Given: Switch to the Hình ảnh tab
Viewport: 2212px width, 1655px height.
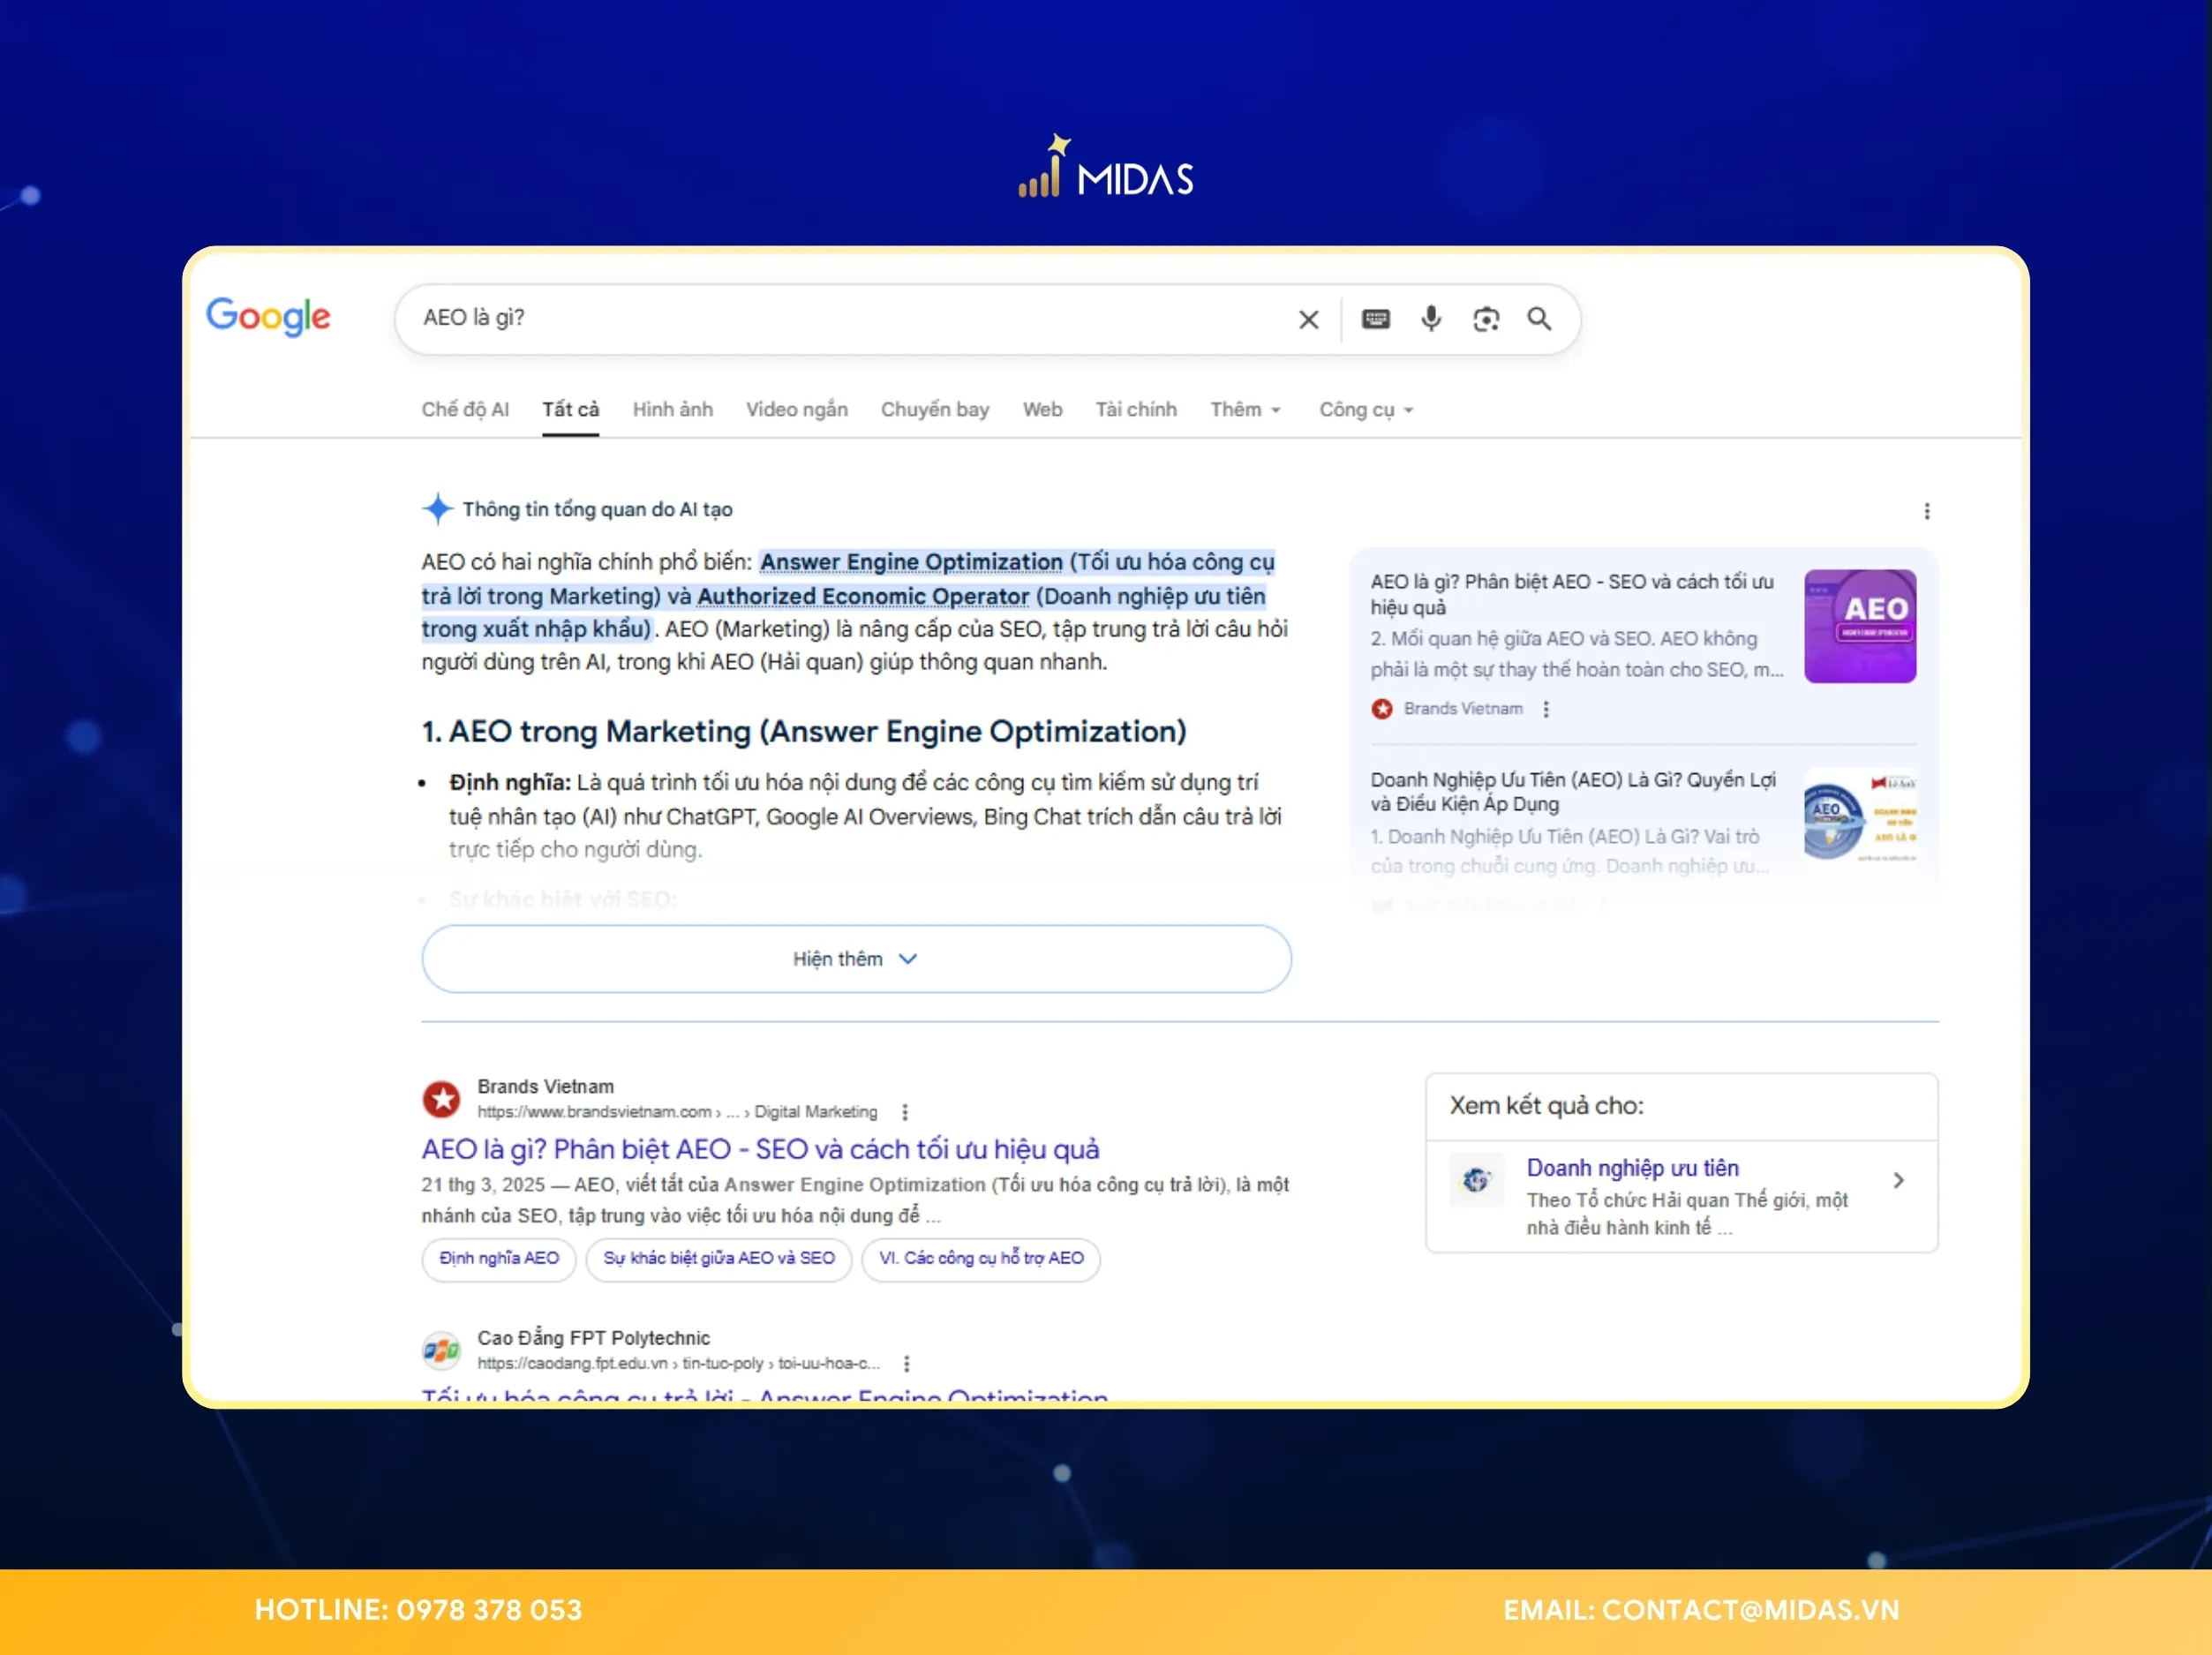Looking at the screenshot, I should pyautogui.click(x=672, y=410).
